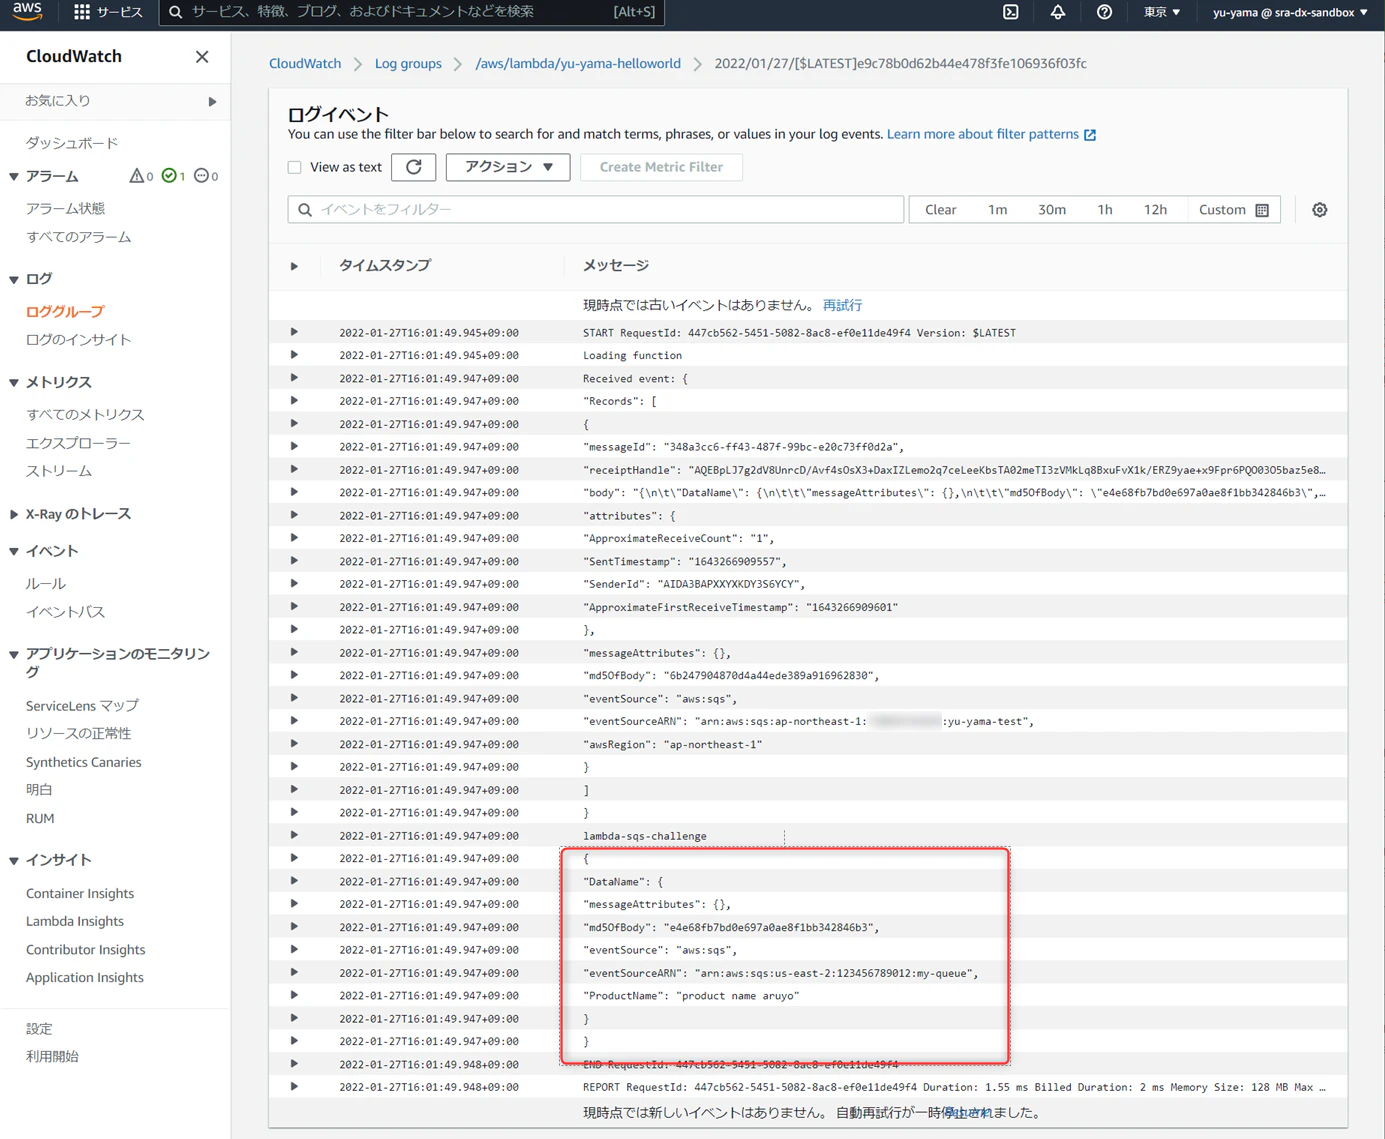Screen dimensions: 1385x1139
Task: Expand the Loading function log row
Action: tap(294, 355)
